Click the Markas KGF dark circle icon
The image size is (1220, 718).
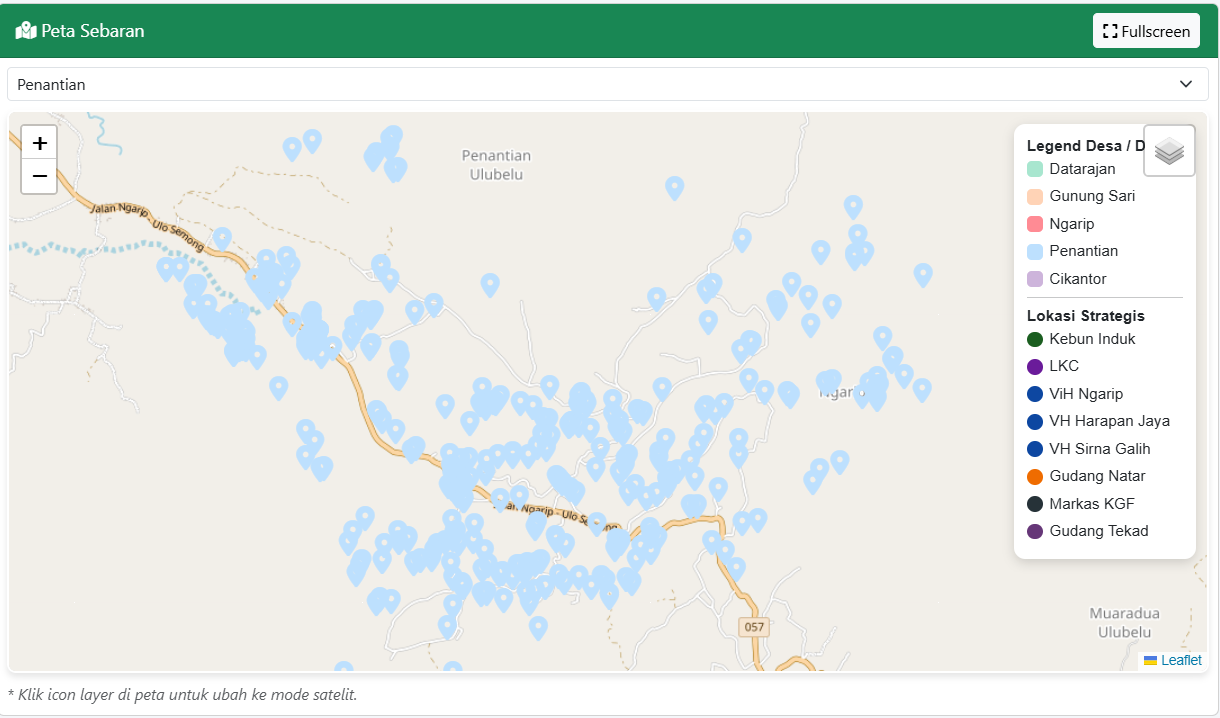click(x=1035, y=504)
